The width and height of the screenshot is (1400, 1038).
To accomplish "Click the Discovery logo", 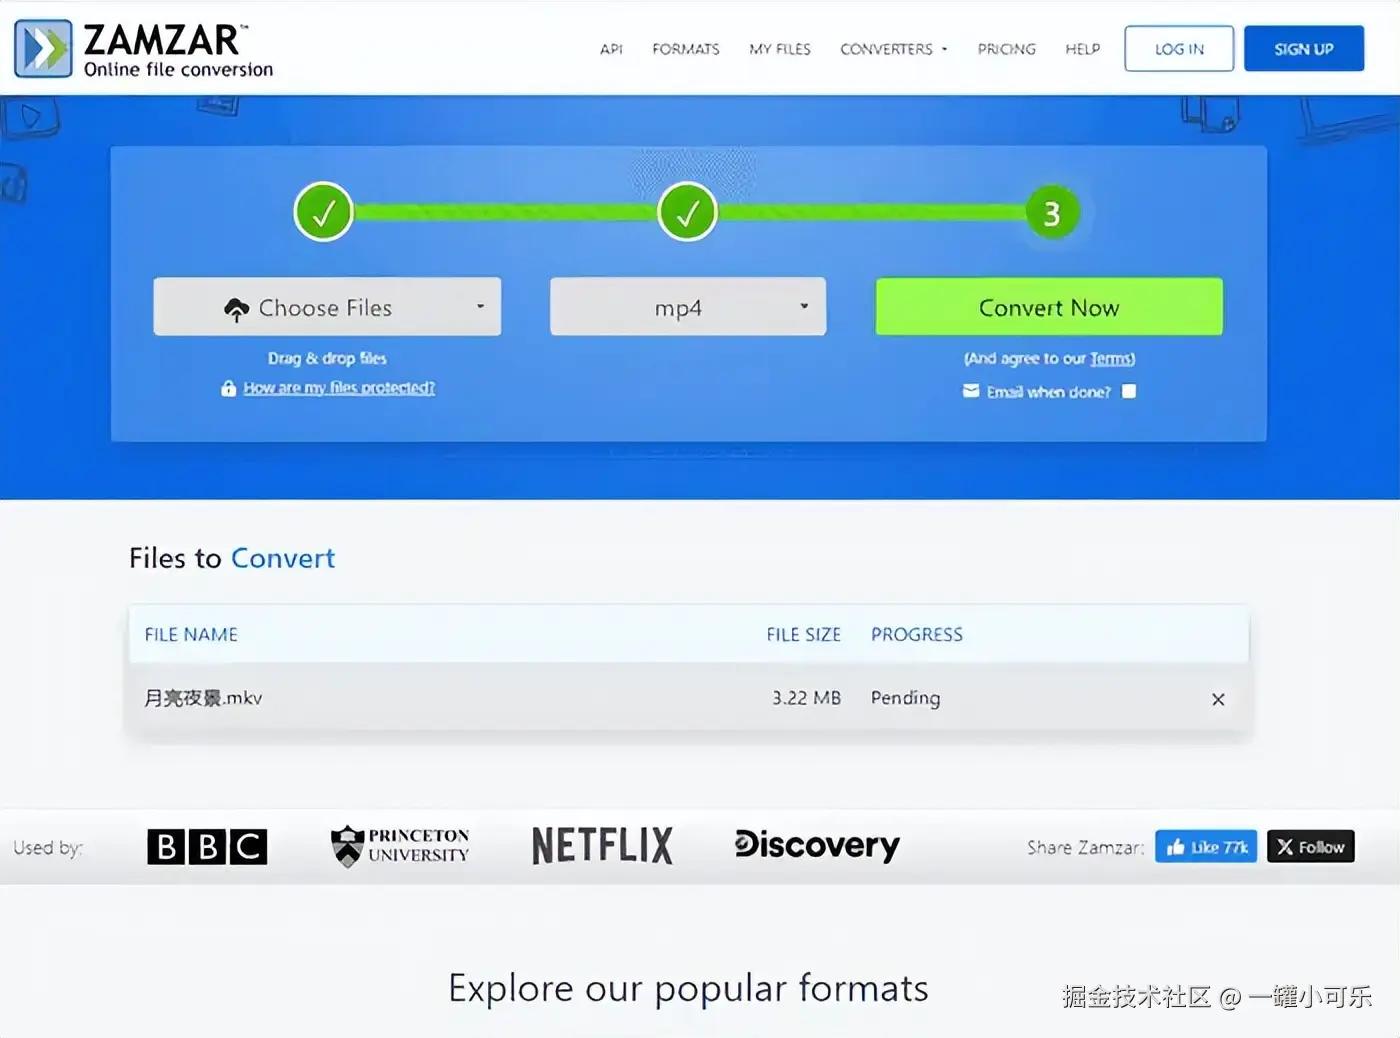I will pos(817,846).
